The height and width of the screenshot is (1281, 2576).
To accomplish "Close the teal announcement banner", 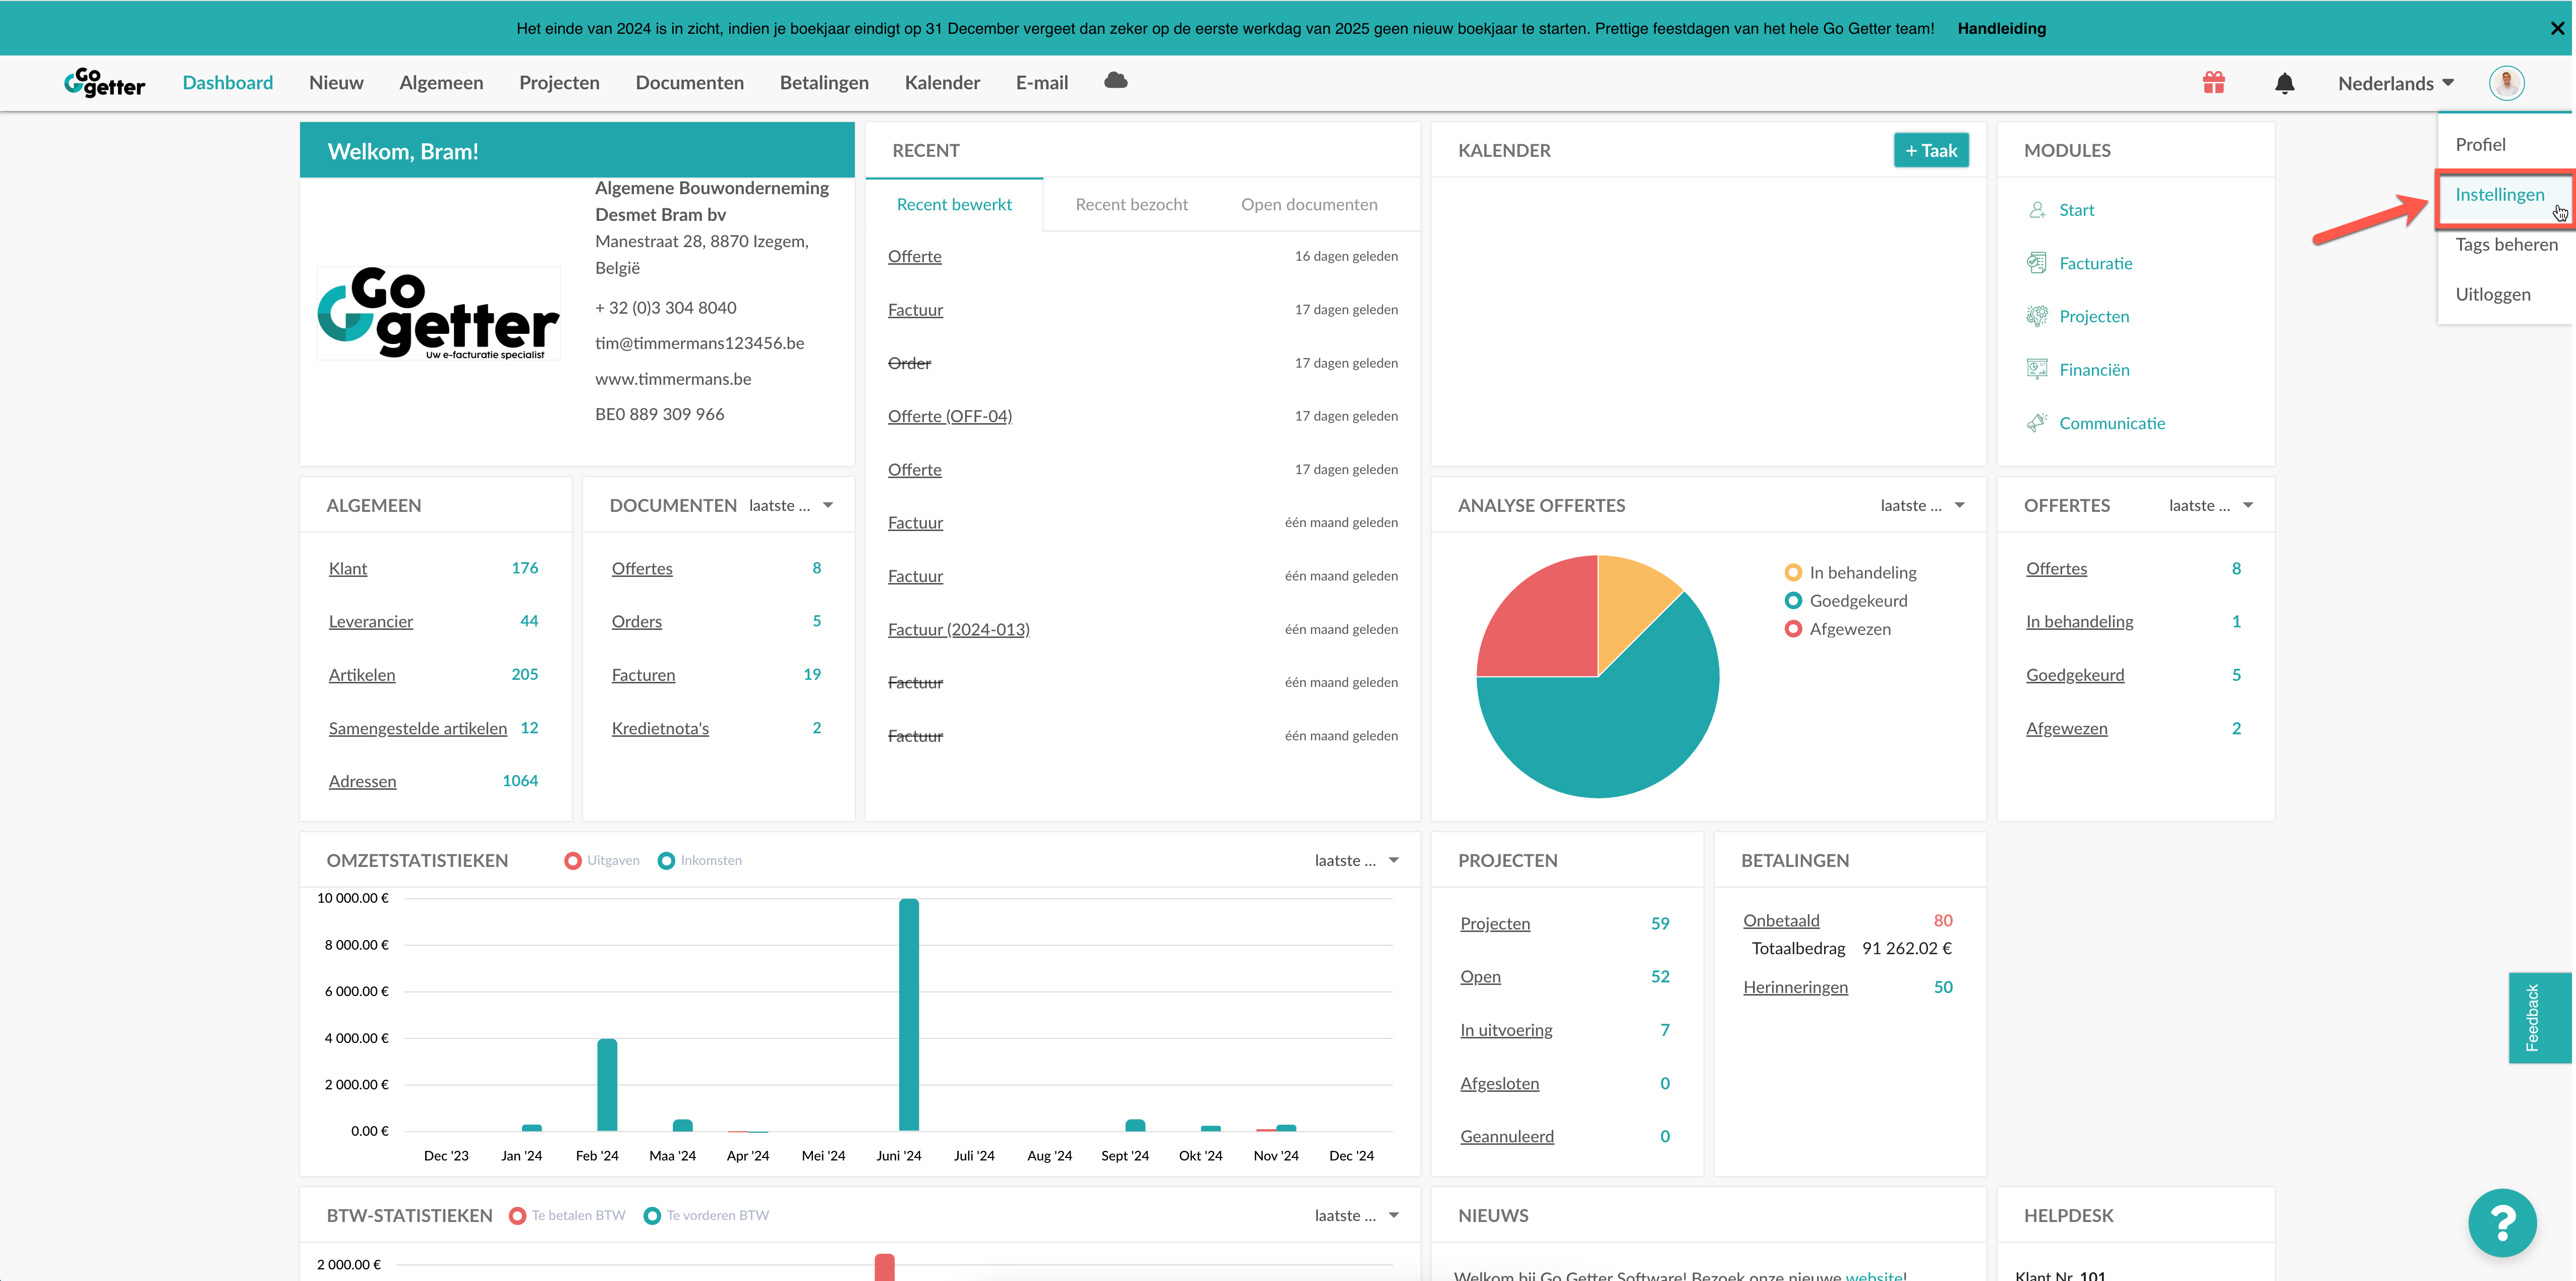I will (x=2557, y=28).
